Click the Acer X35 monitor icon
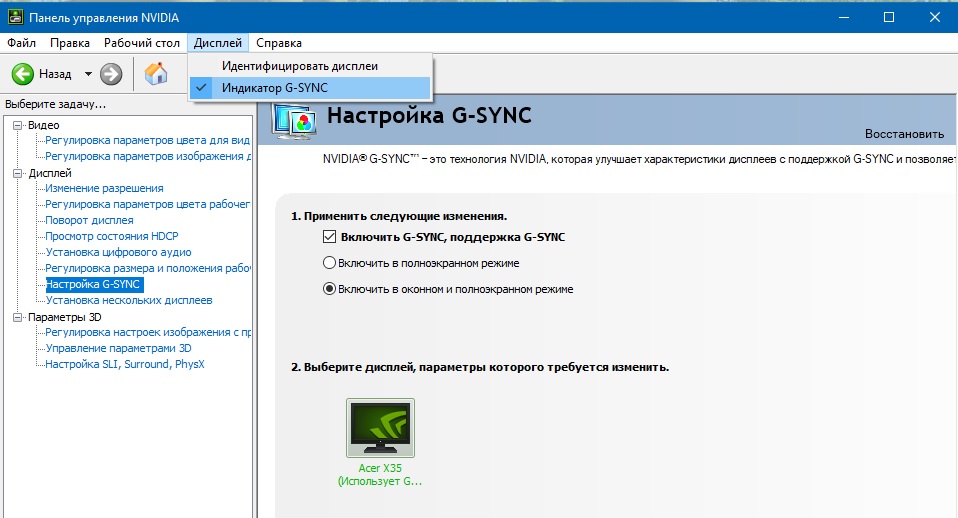 point(380,428)
